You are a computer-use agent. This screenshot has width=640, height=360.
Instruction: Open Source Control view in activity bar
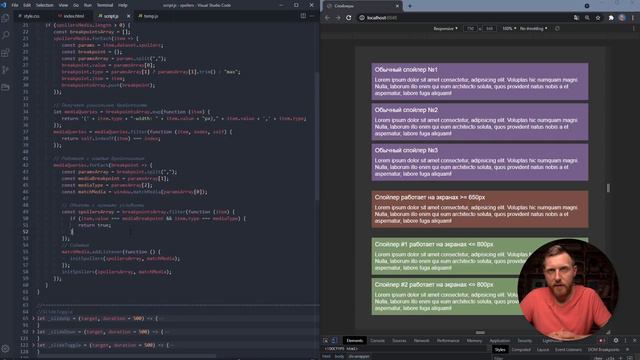point(5,70)
